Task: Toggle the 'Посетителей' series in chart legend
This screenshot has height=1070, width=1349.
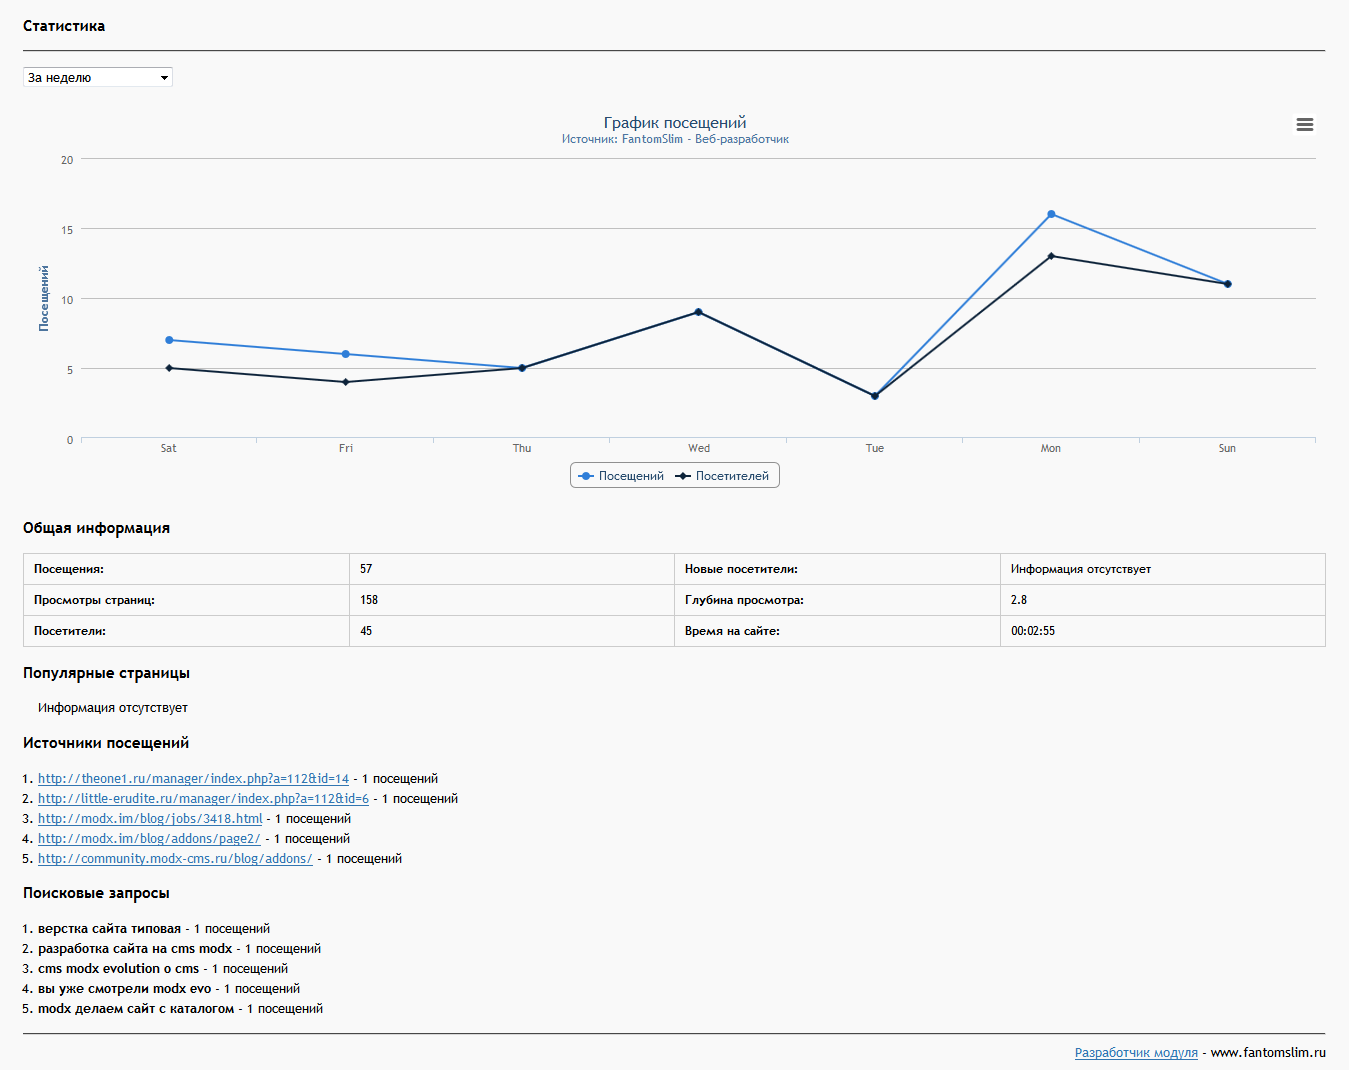Action: 723,476
